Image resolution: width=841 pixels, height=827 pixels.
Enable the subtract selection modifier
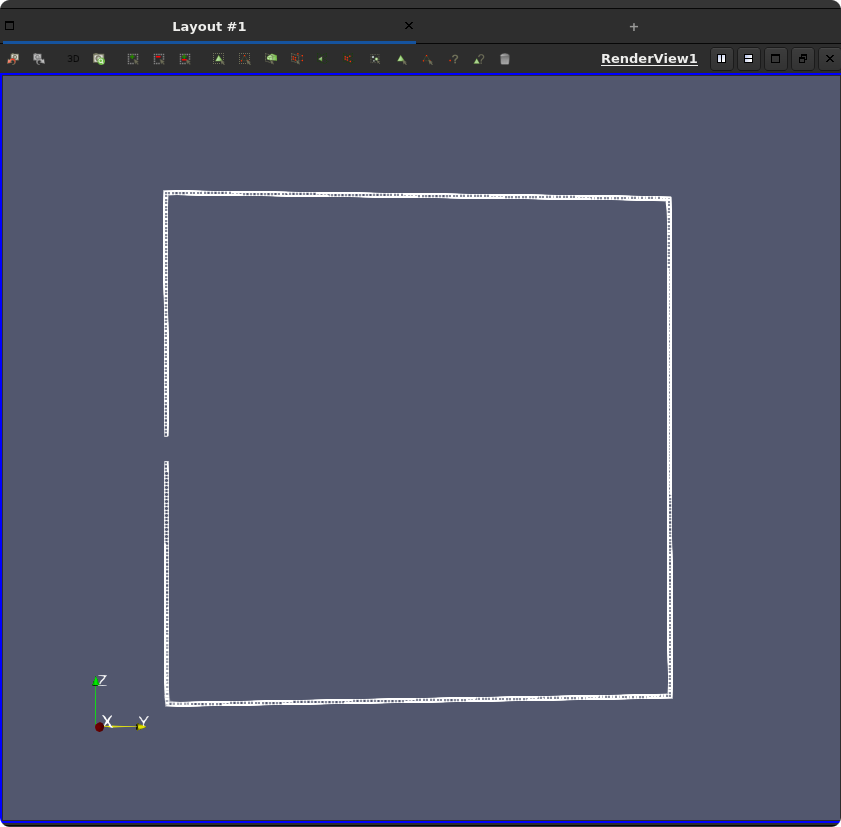pos(159,59)
